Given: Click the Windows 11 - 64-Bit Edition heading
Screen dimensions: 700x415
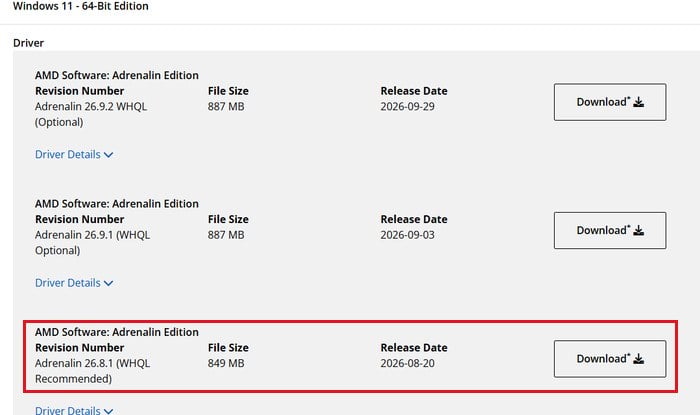Looking at the screenshot, I should click(81, 6).
